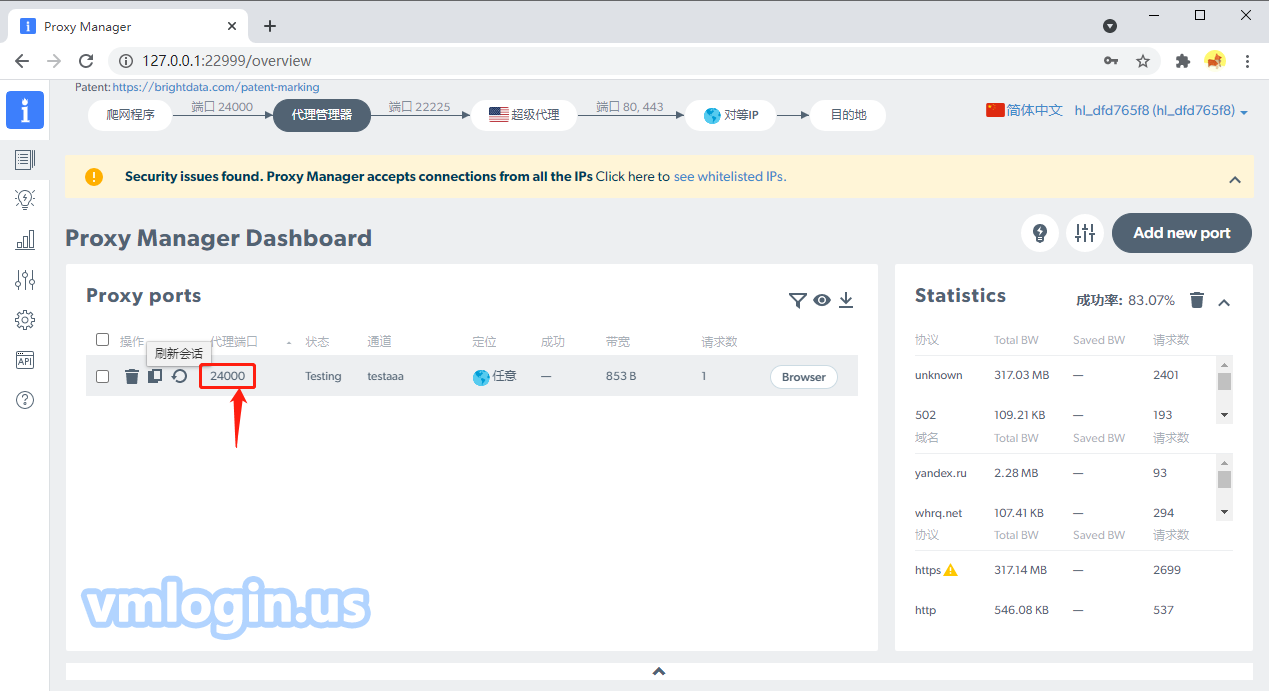This screenshot has width=1269, height=691.
Task: Open the account dropdown hl_dfd765f8
Action: (1161, 111)
